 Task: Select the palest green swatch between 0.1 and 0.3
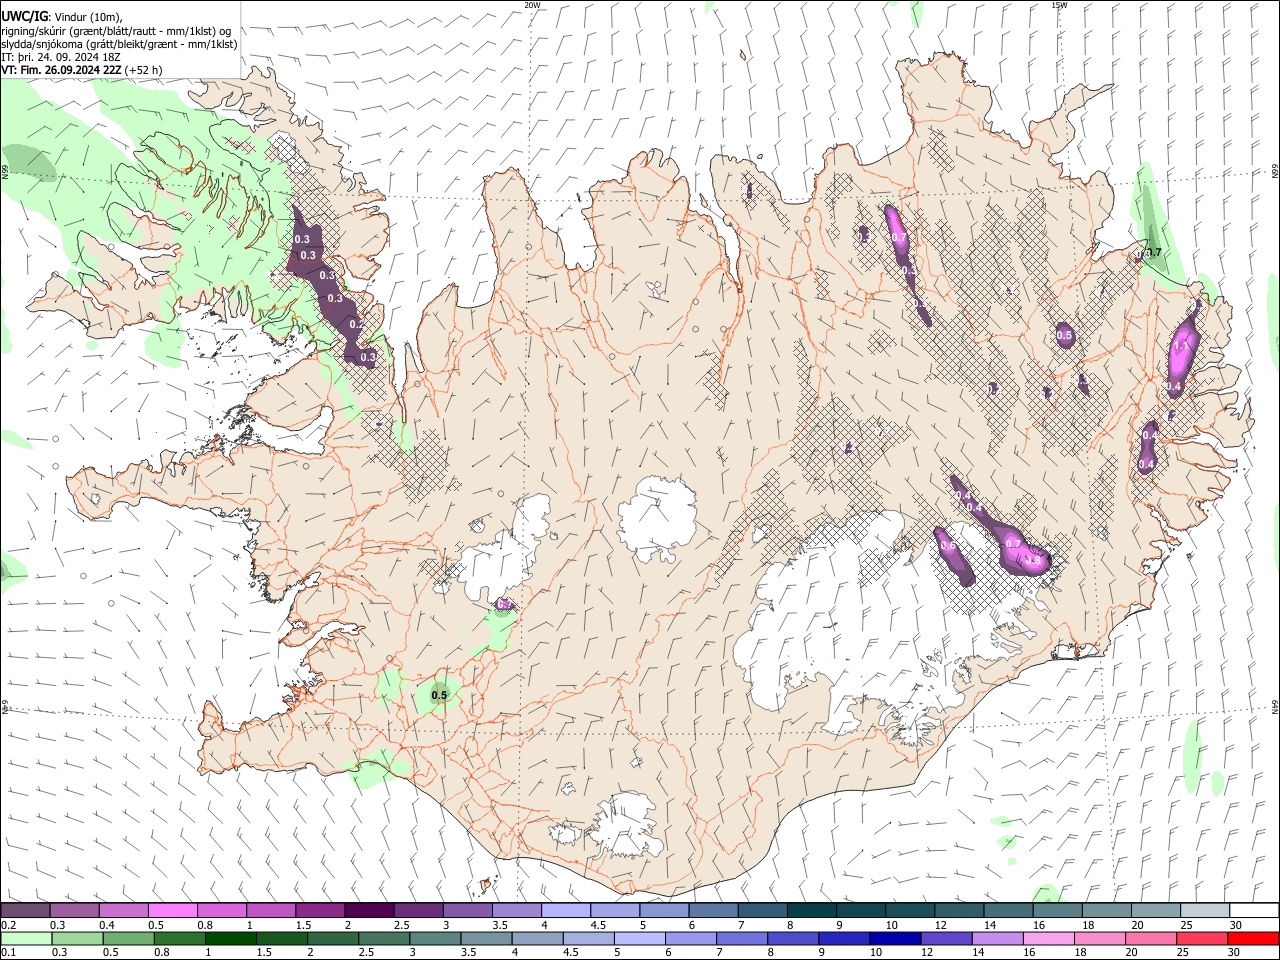click(25, 938)
